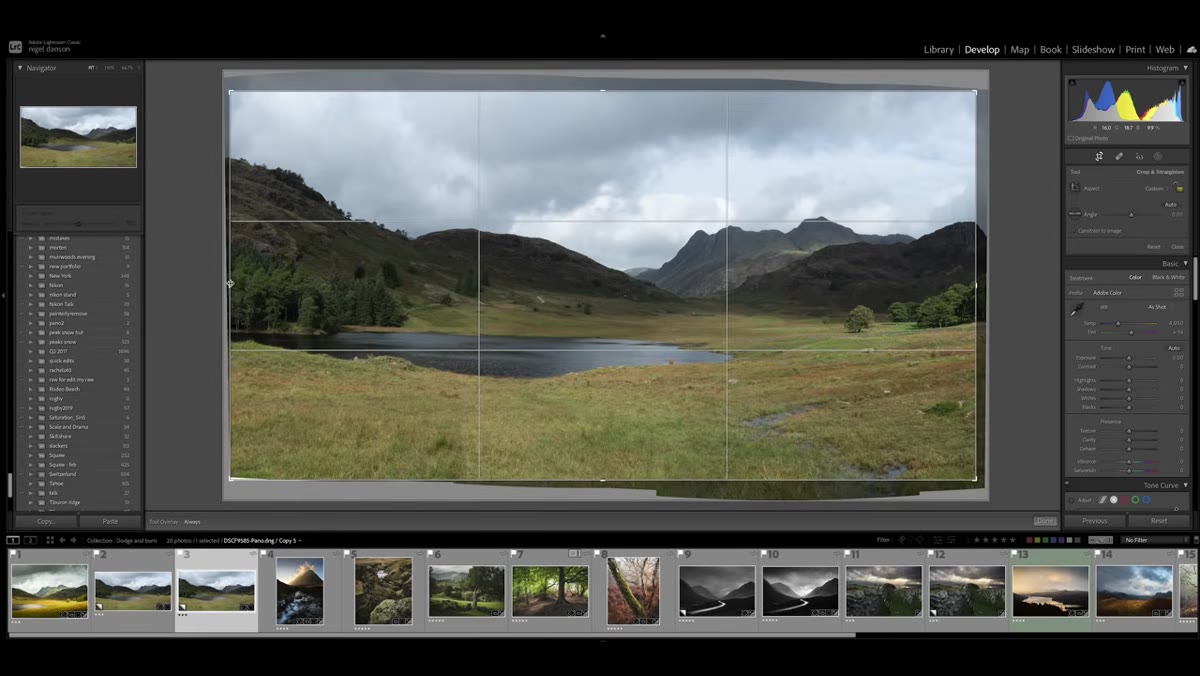
Task: Open Grid view icon in filmstrip bar
Action: [50, 540]
